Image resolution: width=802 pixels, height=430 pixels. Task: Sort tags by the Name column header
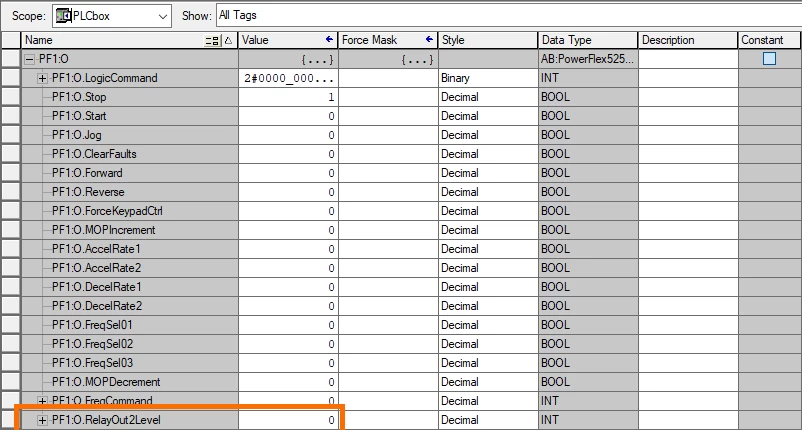[x=129, y=40]
